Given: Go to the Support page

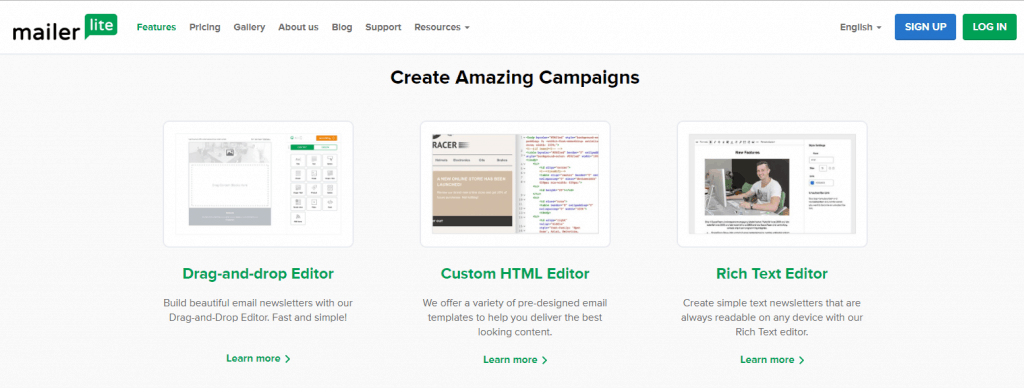Looking at the screenshot, I should (x=383, y=27).
